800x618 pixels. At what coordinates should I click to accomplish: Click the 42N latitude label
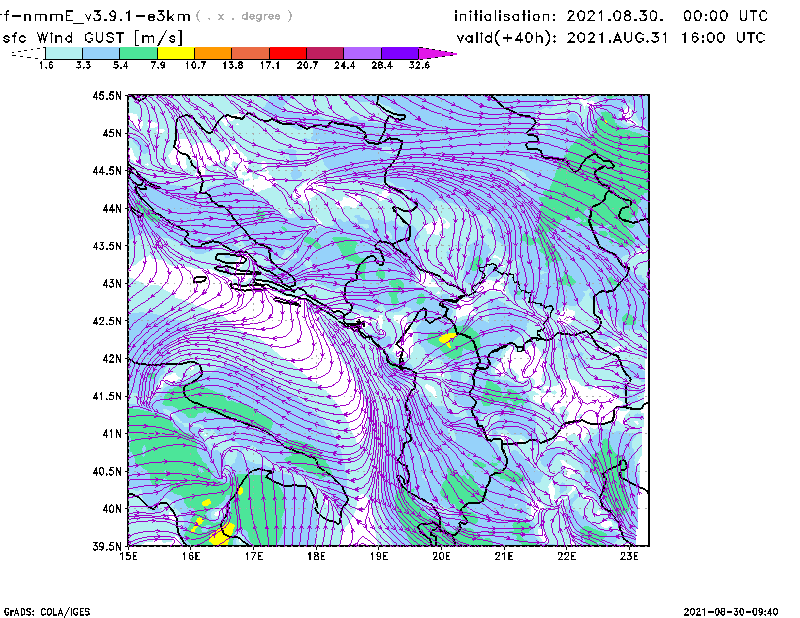pyautogui.click(x=112, y=358)
